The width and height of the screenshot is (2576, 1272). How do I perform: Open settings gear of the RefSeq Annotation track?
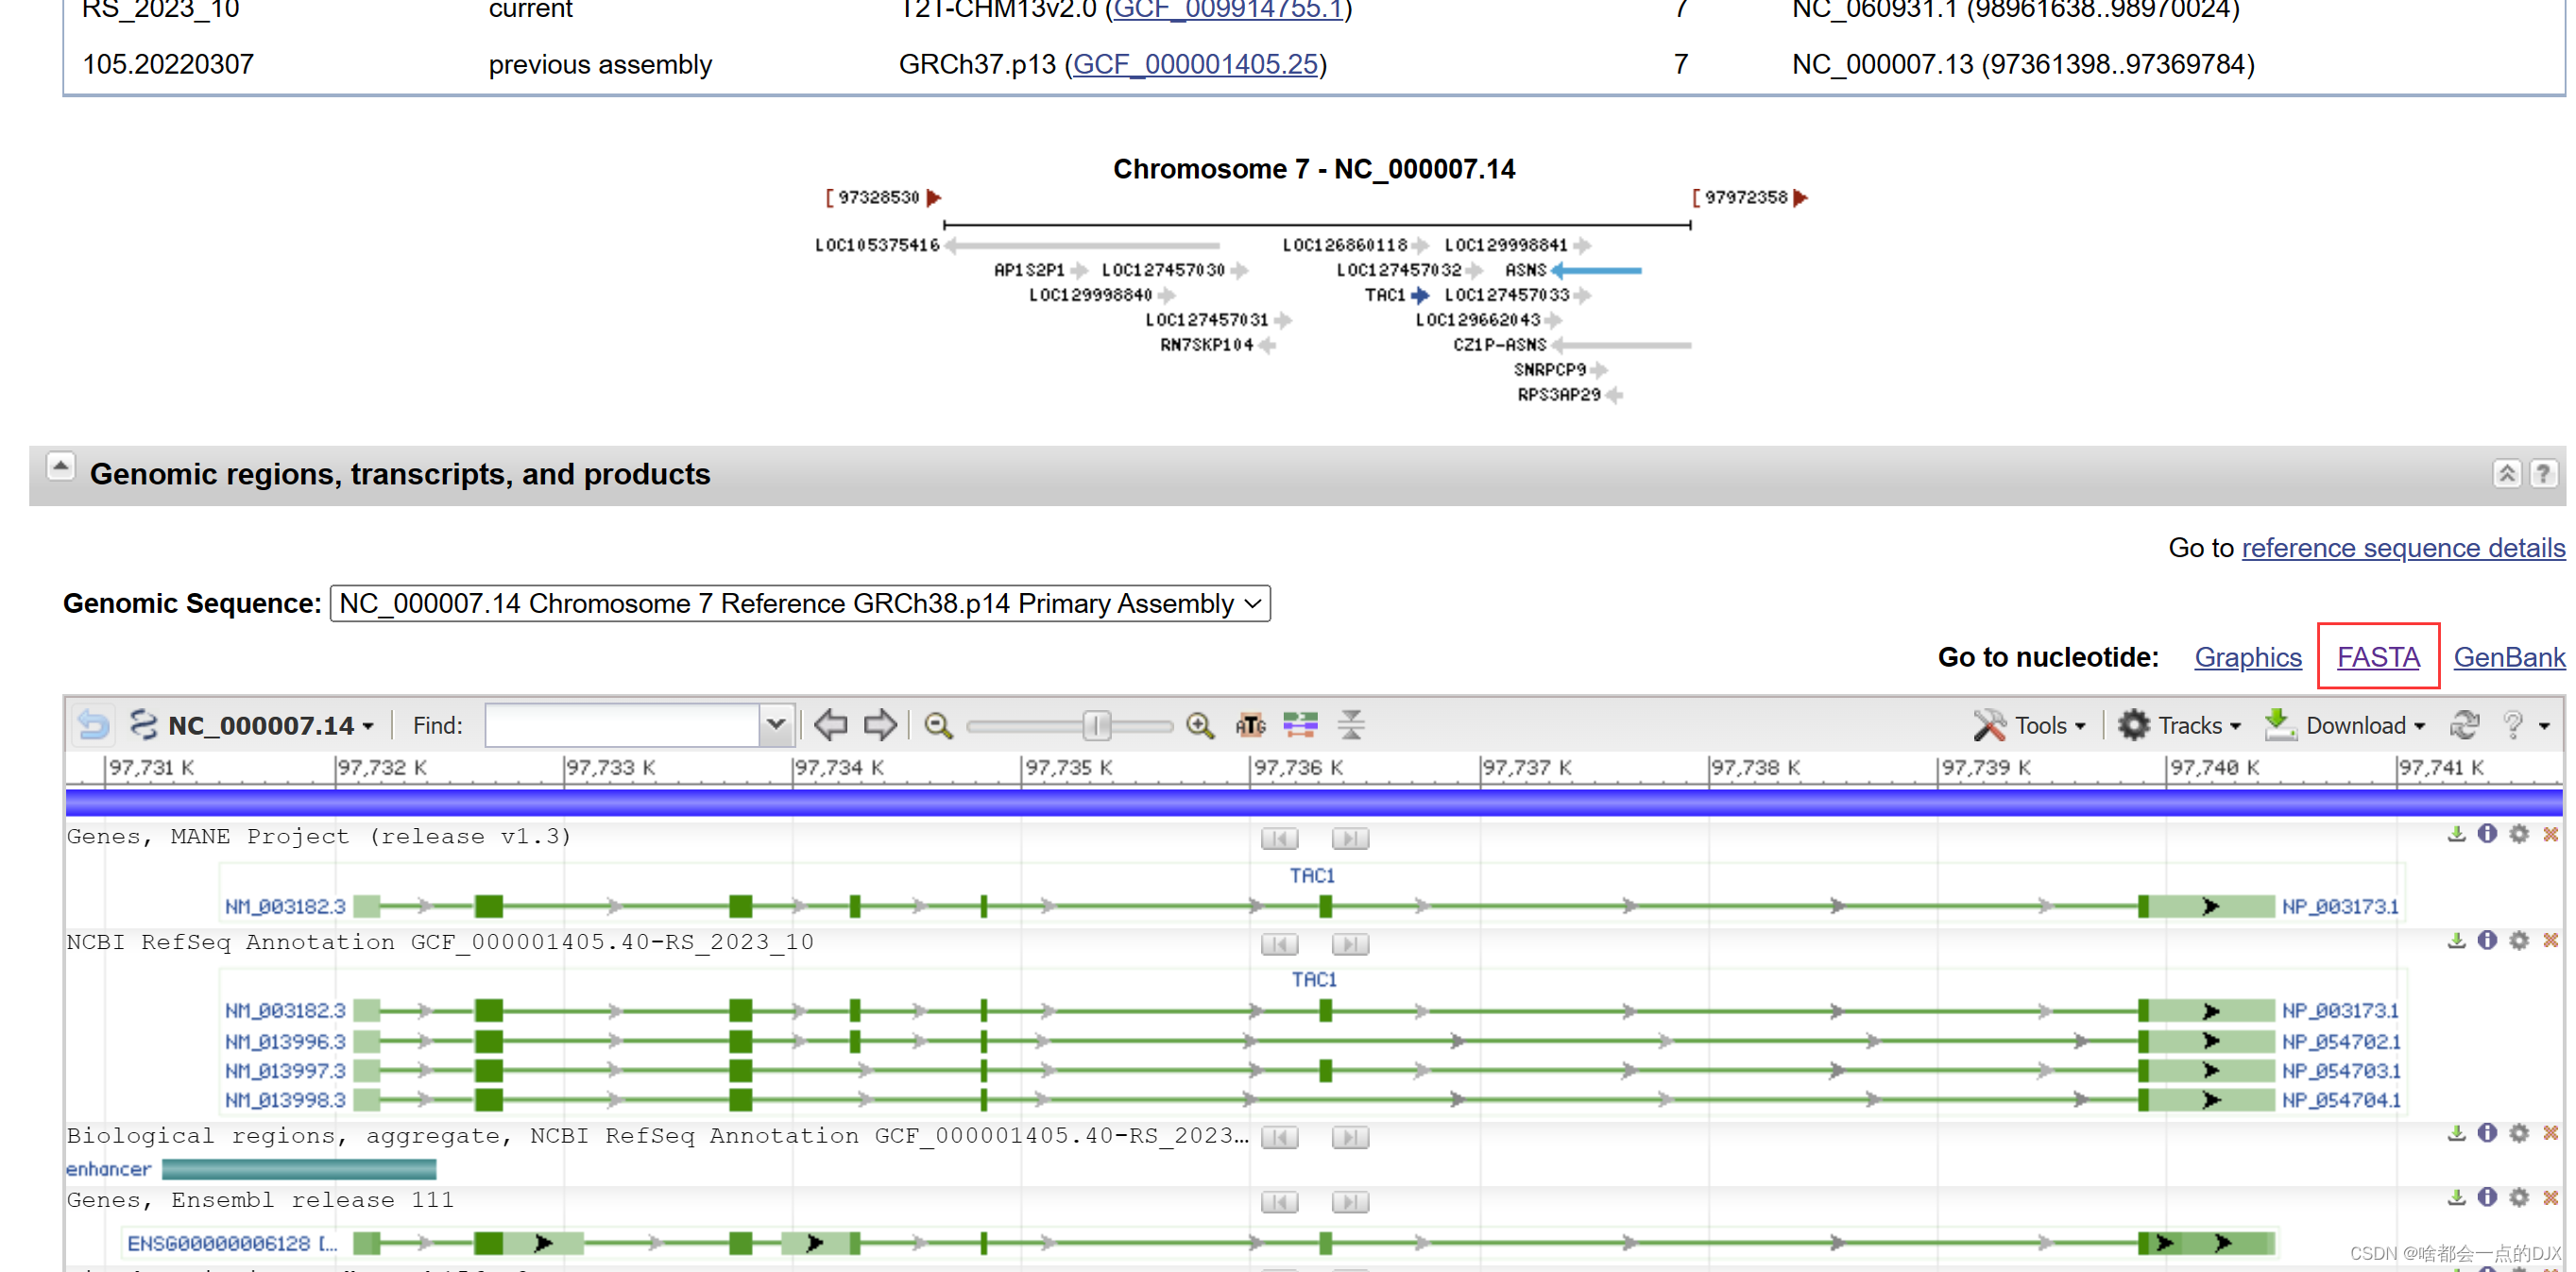pyautogui.click(x=2519, y=941)
